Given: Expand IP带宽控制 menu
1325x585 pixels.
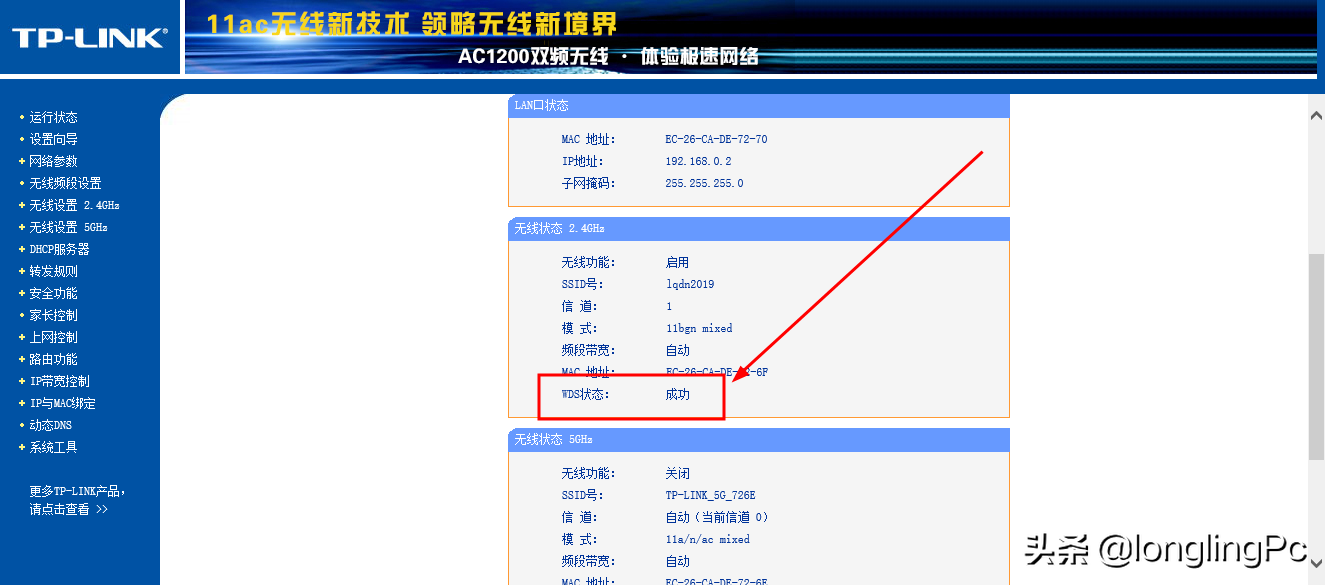Looking at the screenshot, I should coord(59,381).
